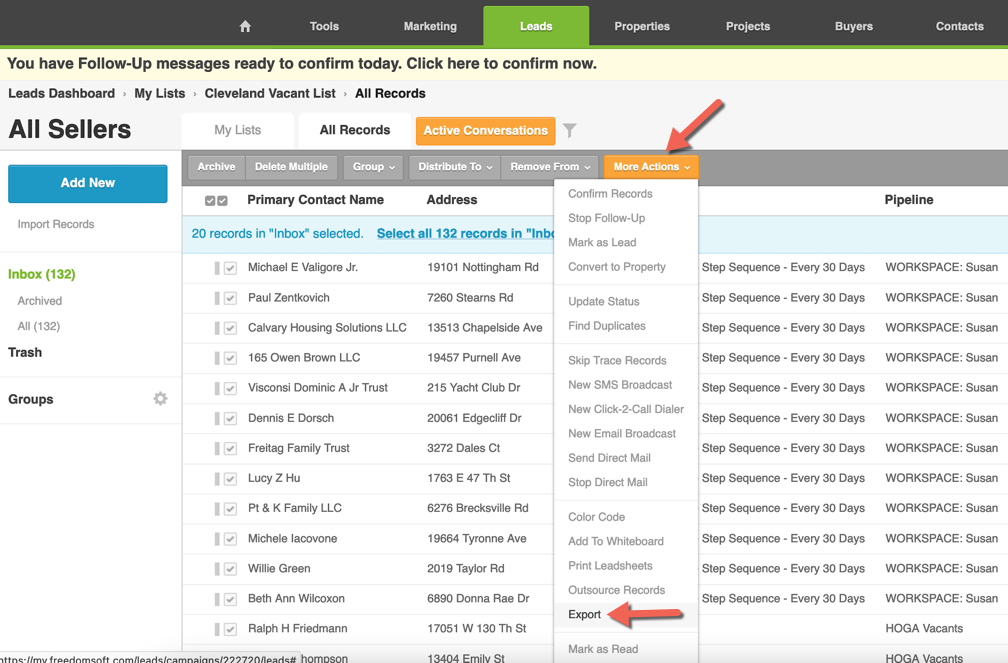
Task: Choose Color Code menu option
Action: (x=596, y=518)
